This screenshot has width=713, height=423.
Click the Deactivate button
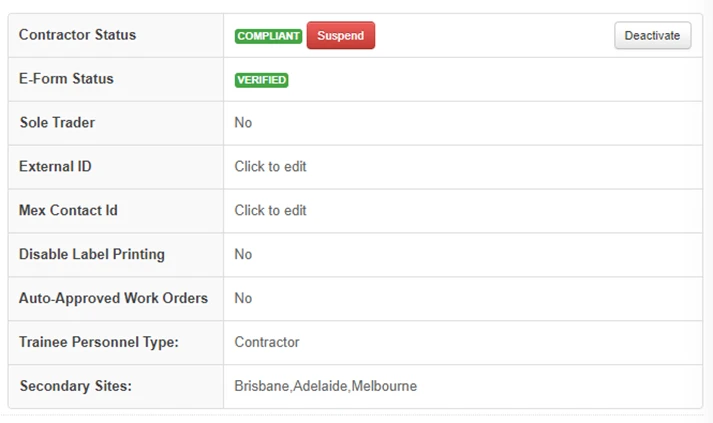[x=653, y=35]
